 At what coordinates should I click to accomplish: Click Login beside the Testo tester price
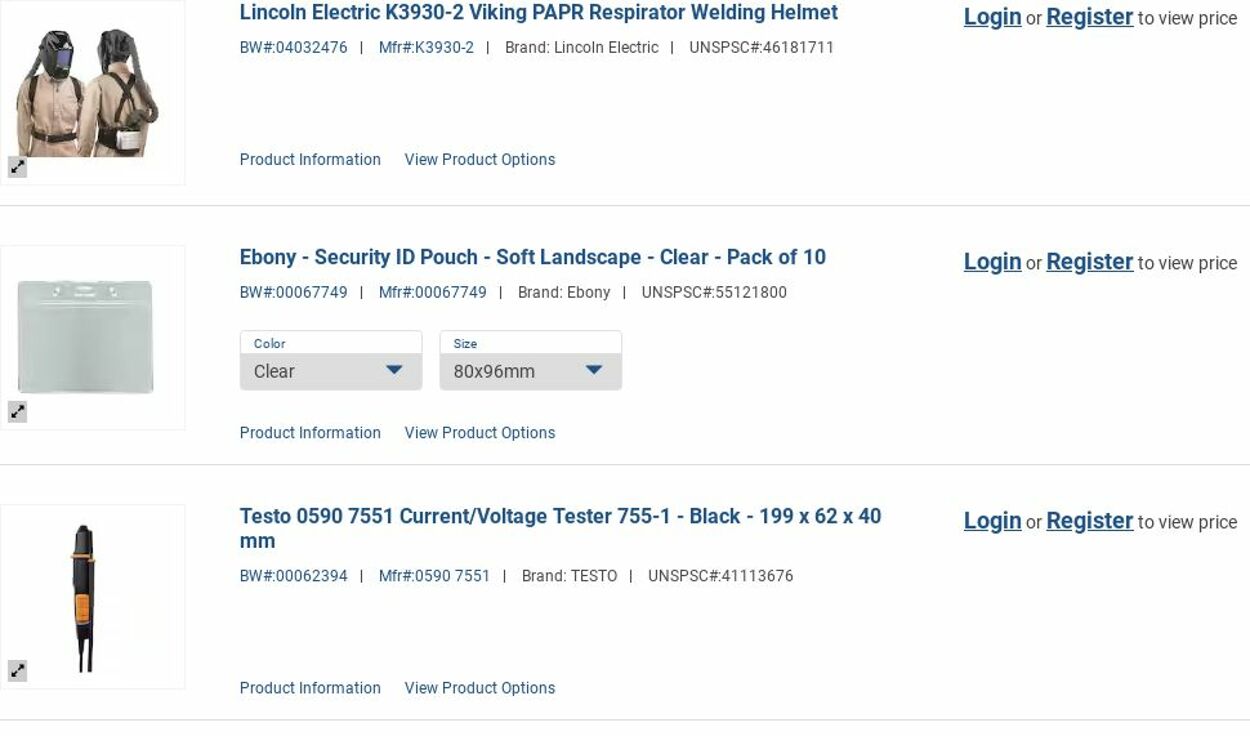click(x=992, y=521)
